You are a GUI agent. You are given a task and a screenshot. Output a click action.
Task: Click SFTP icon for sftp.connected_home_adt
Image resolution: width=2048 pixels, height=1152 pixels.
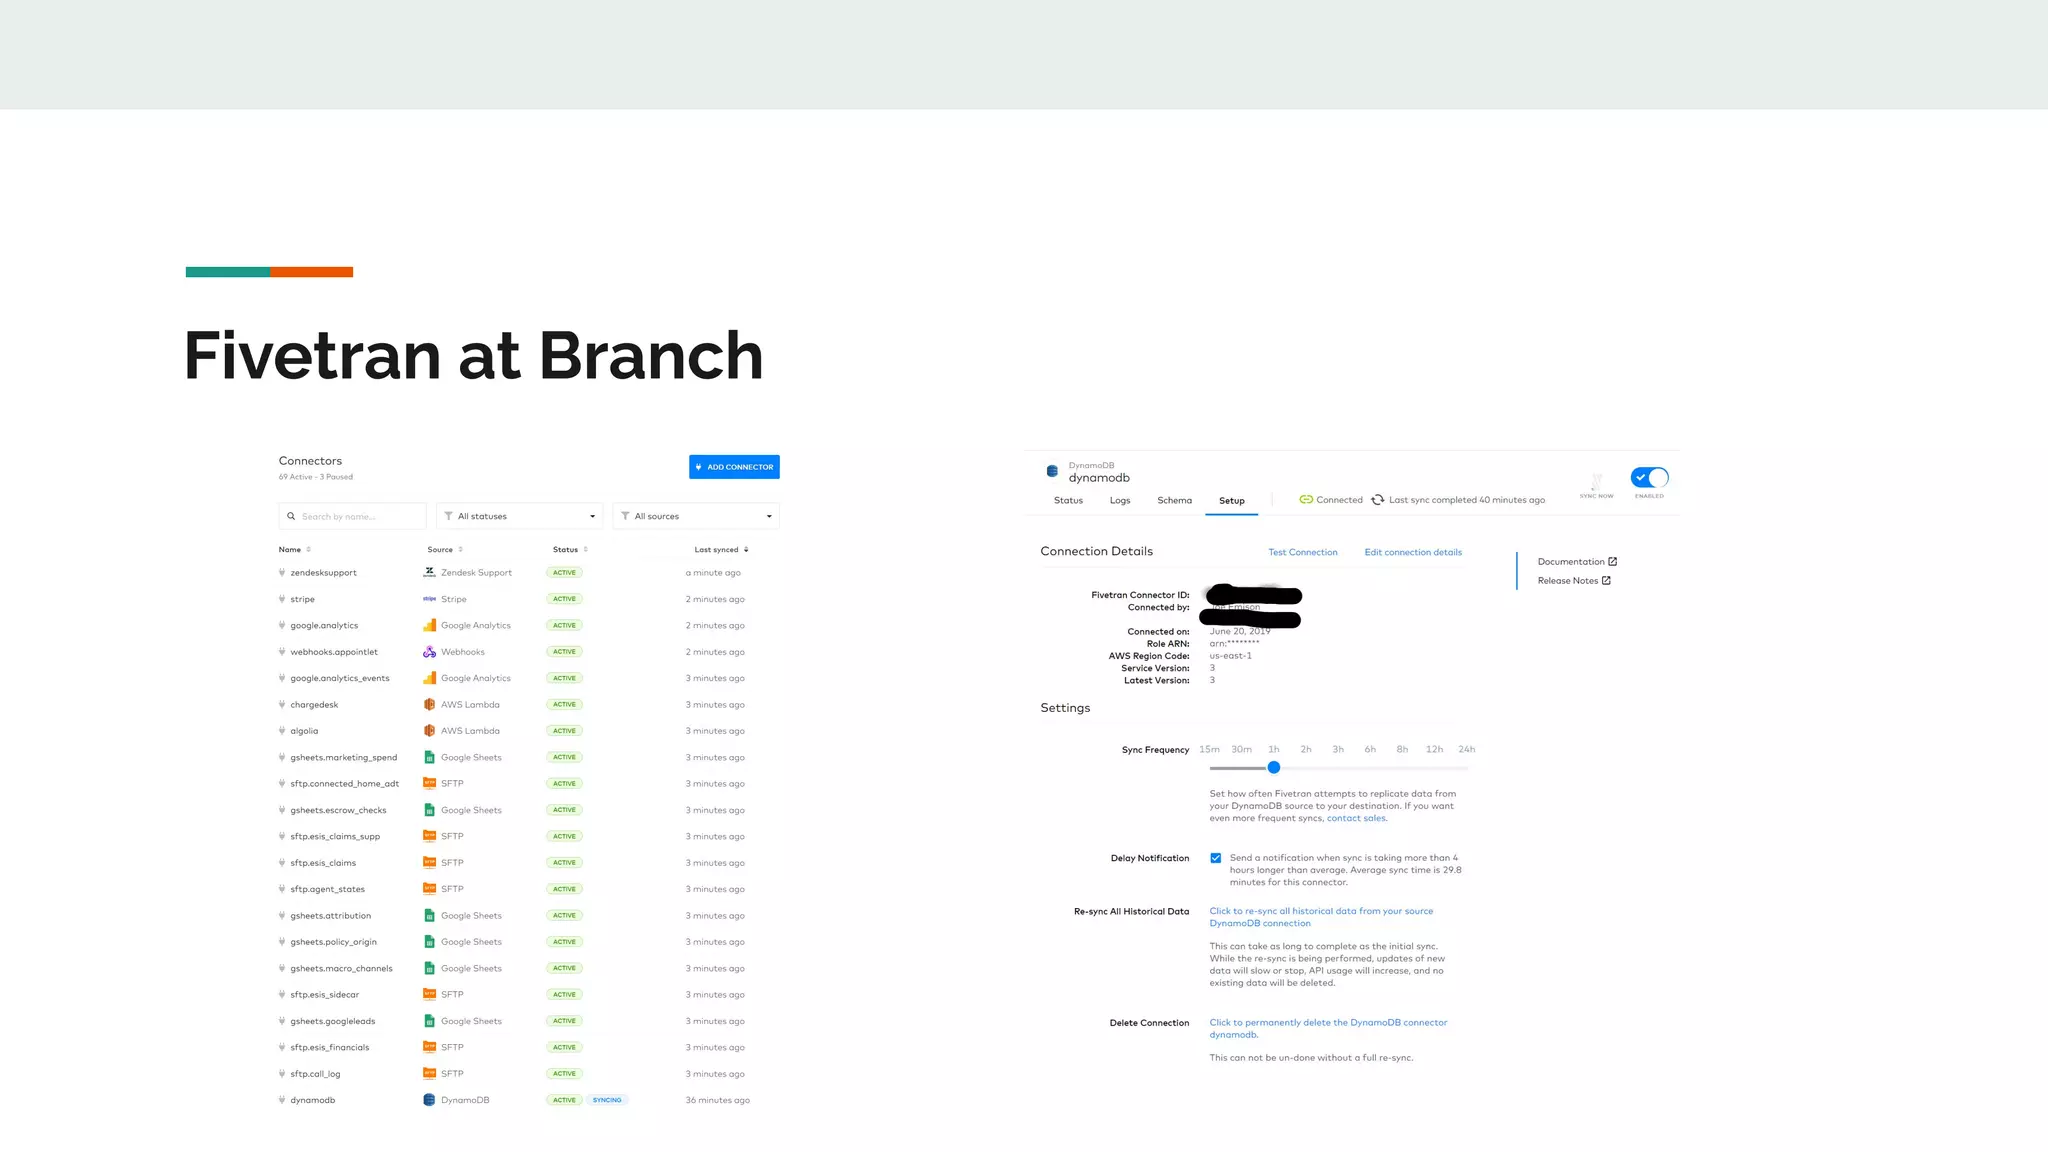(429, 783)
